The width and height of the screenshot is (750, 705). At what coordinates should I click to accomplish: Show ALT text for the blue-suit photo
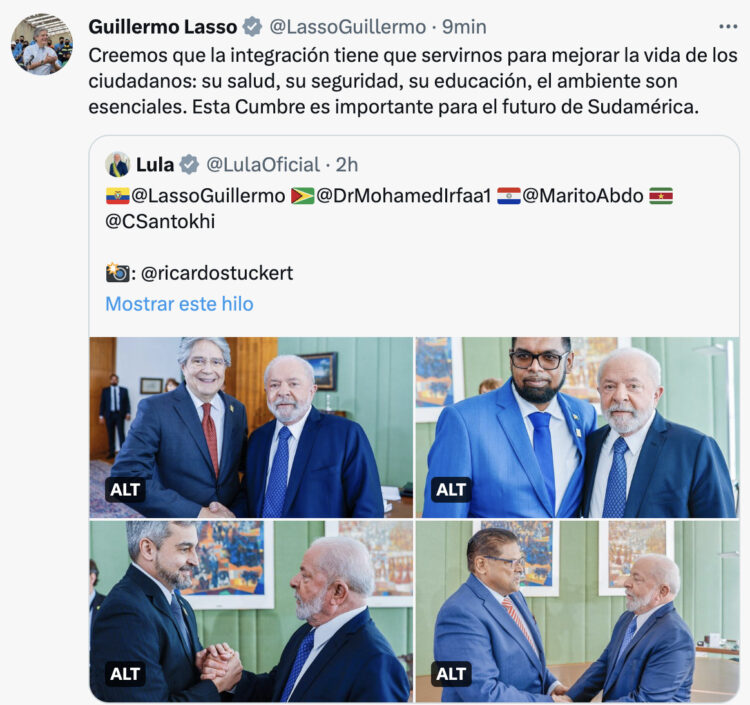[451, 490]
